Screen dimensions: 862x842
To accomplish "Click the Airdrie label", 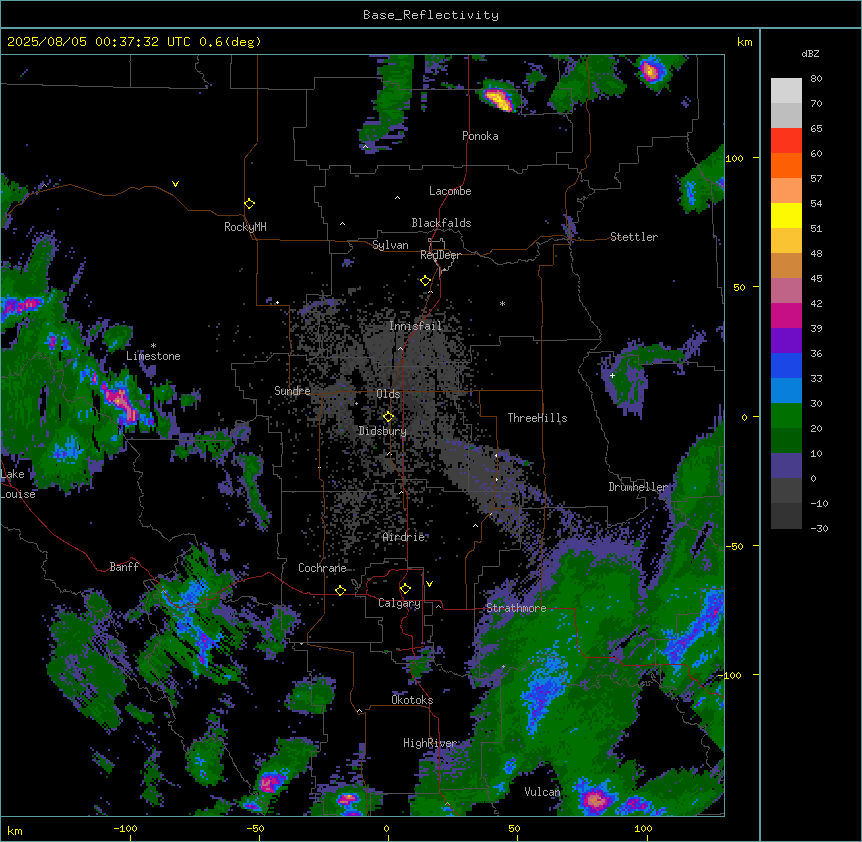I will (x=404, y=537).
